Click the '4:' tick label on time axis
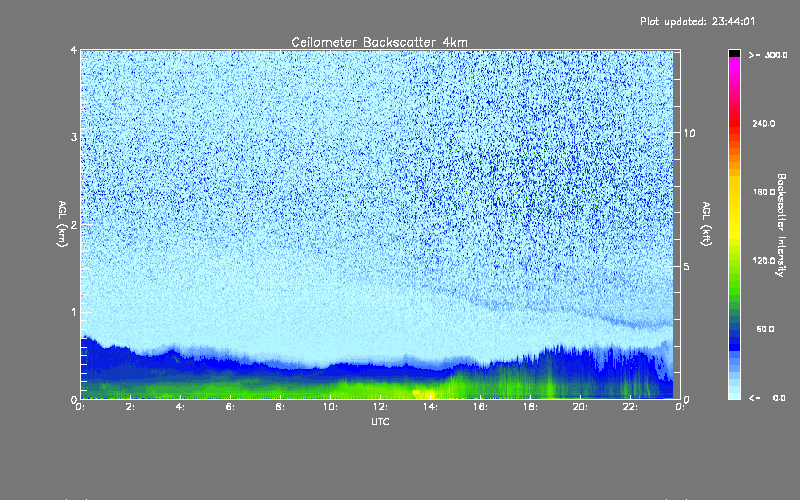The image size is (800, 500). click(x=180, y=407)
